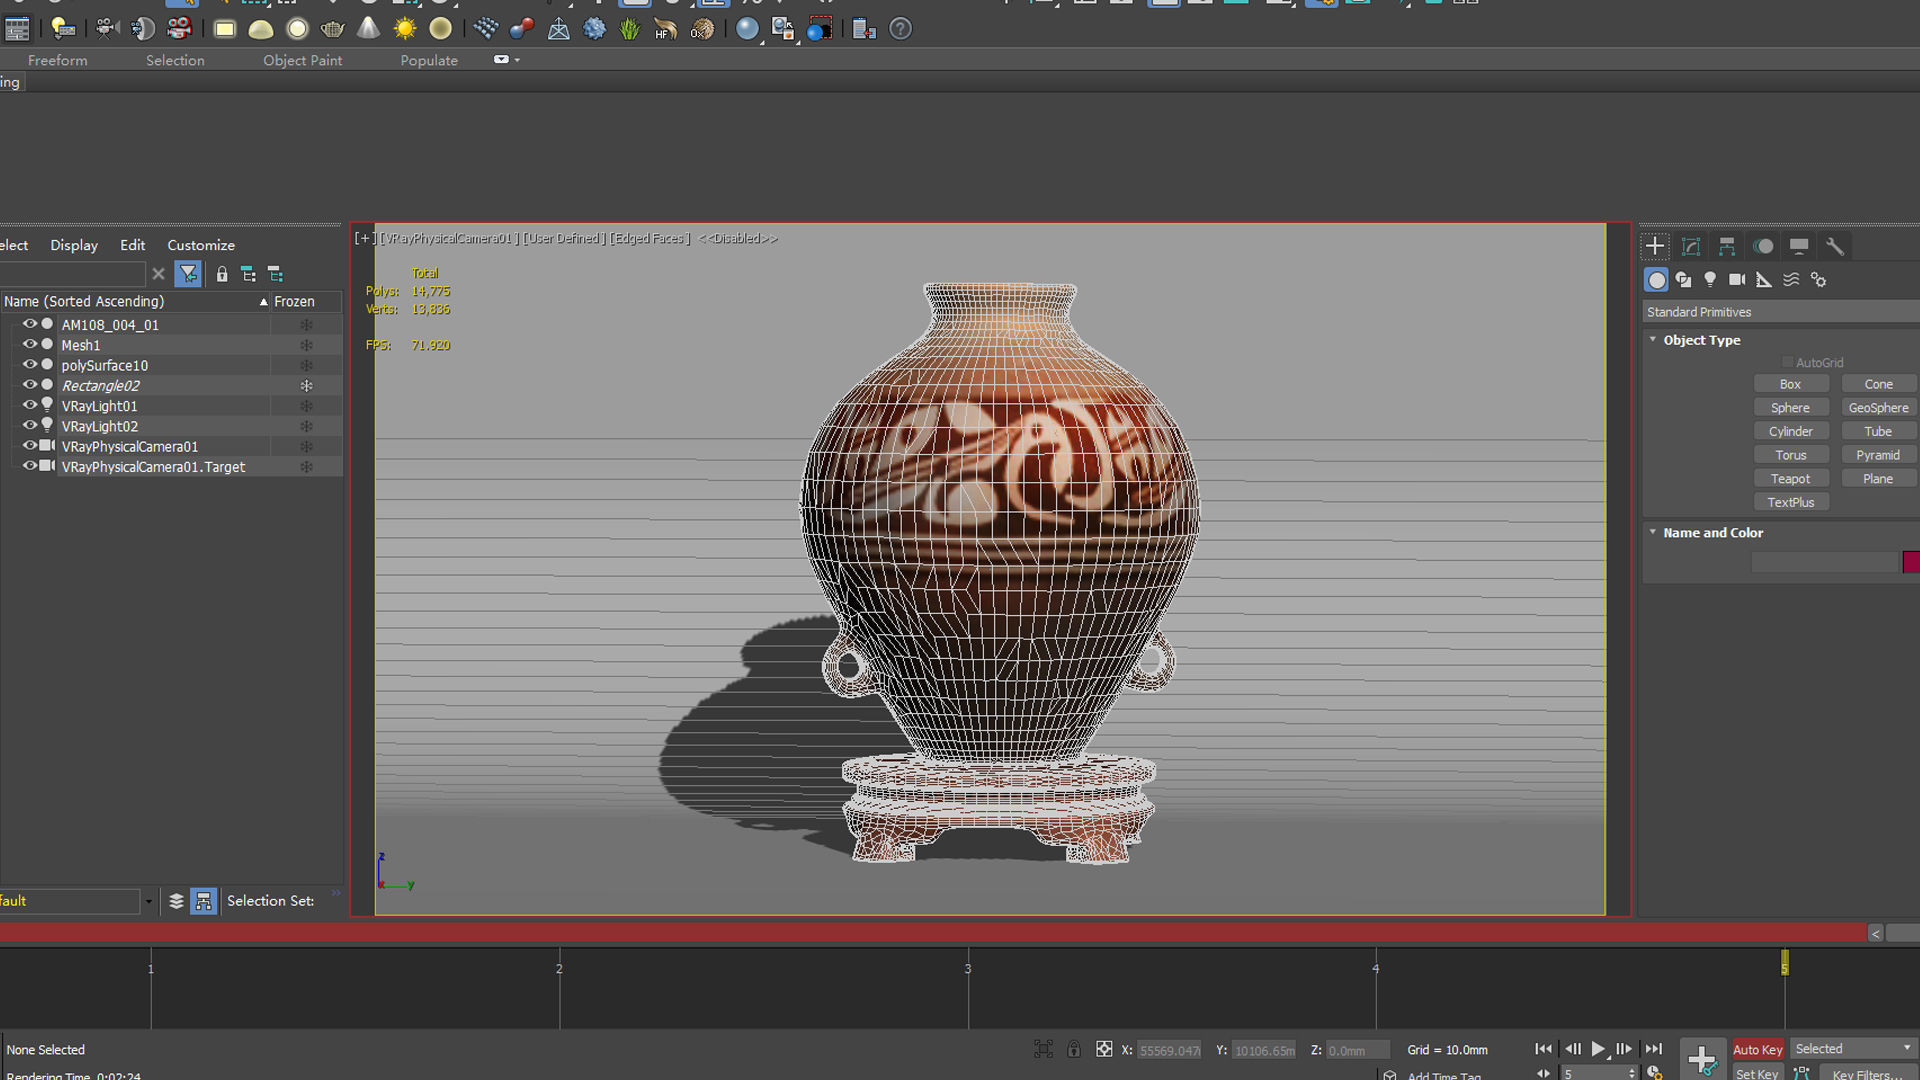This screenshot has height=1080, width=1920.
Task: Play the animation
Action: click(1598, 1049)
